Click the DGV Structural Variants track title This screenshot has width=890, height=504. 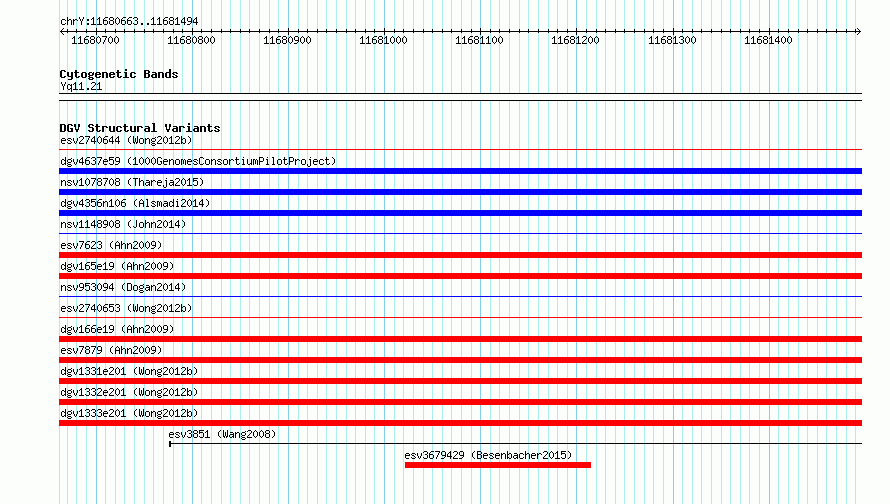coord(140,128)
